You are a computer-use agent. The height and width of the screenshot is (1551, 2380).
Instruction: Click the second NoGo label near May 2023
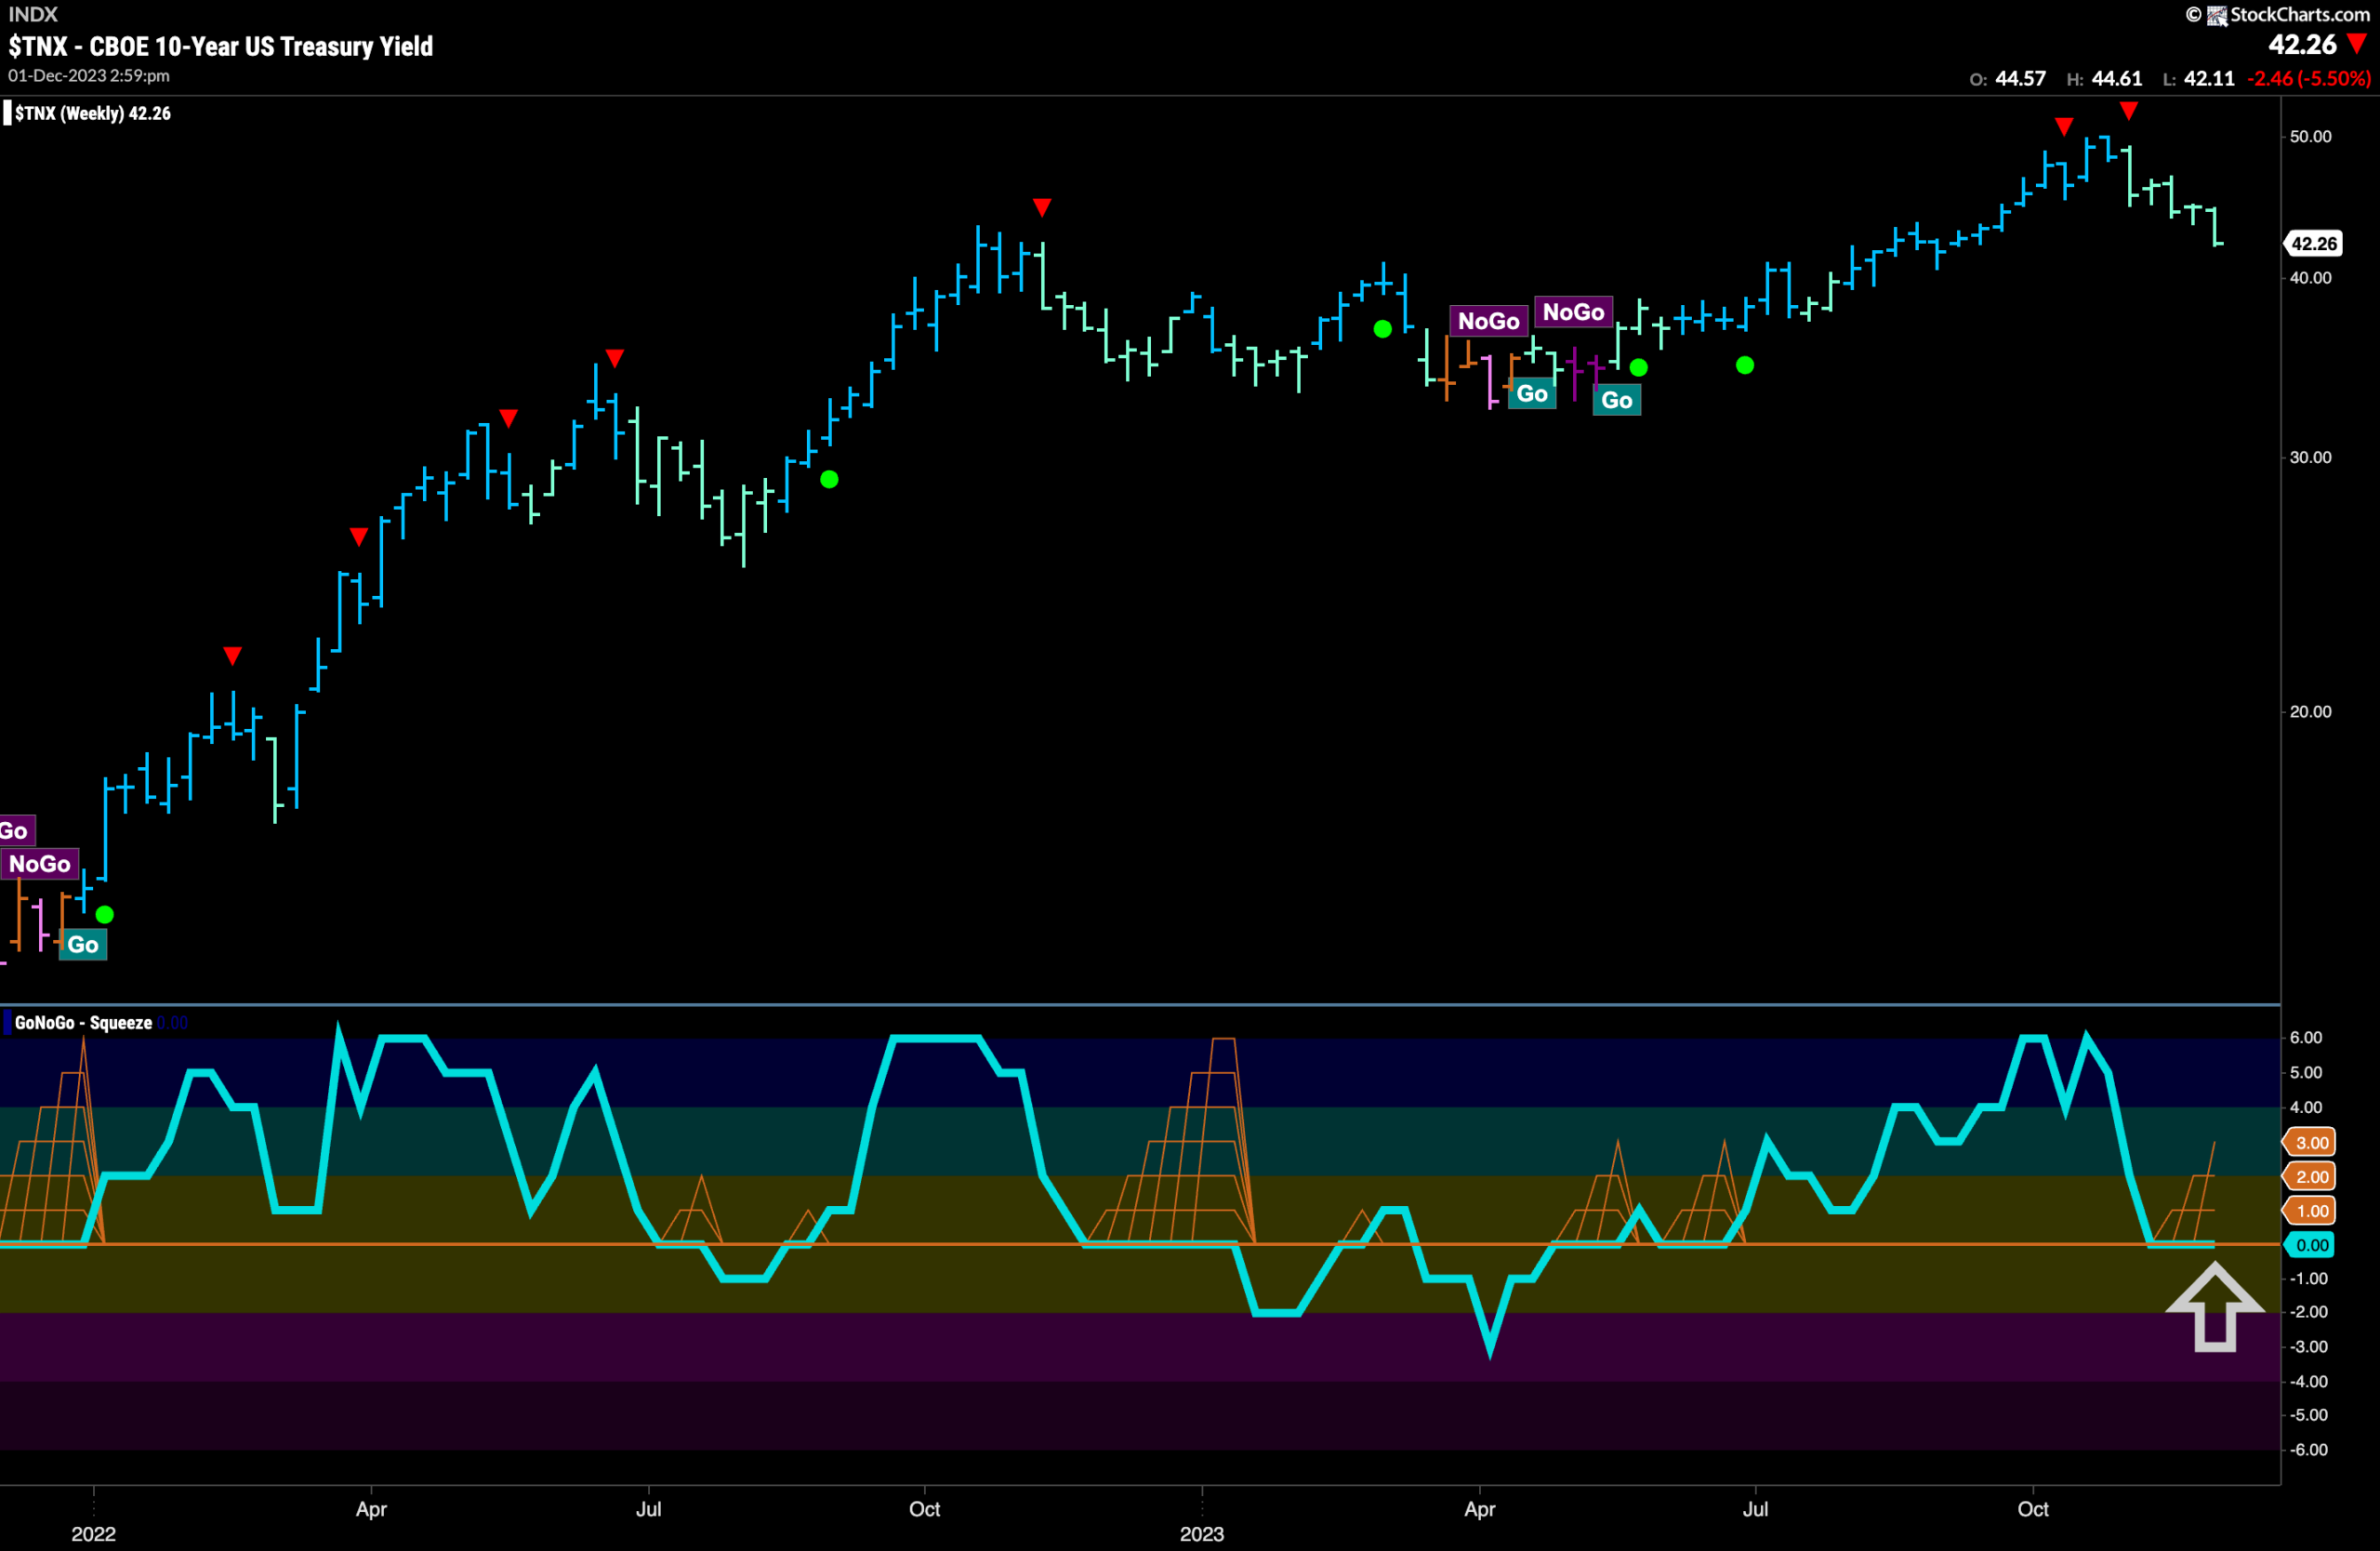1573,312
